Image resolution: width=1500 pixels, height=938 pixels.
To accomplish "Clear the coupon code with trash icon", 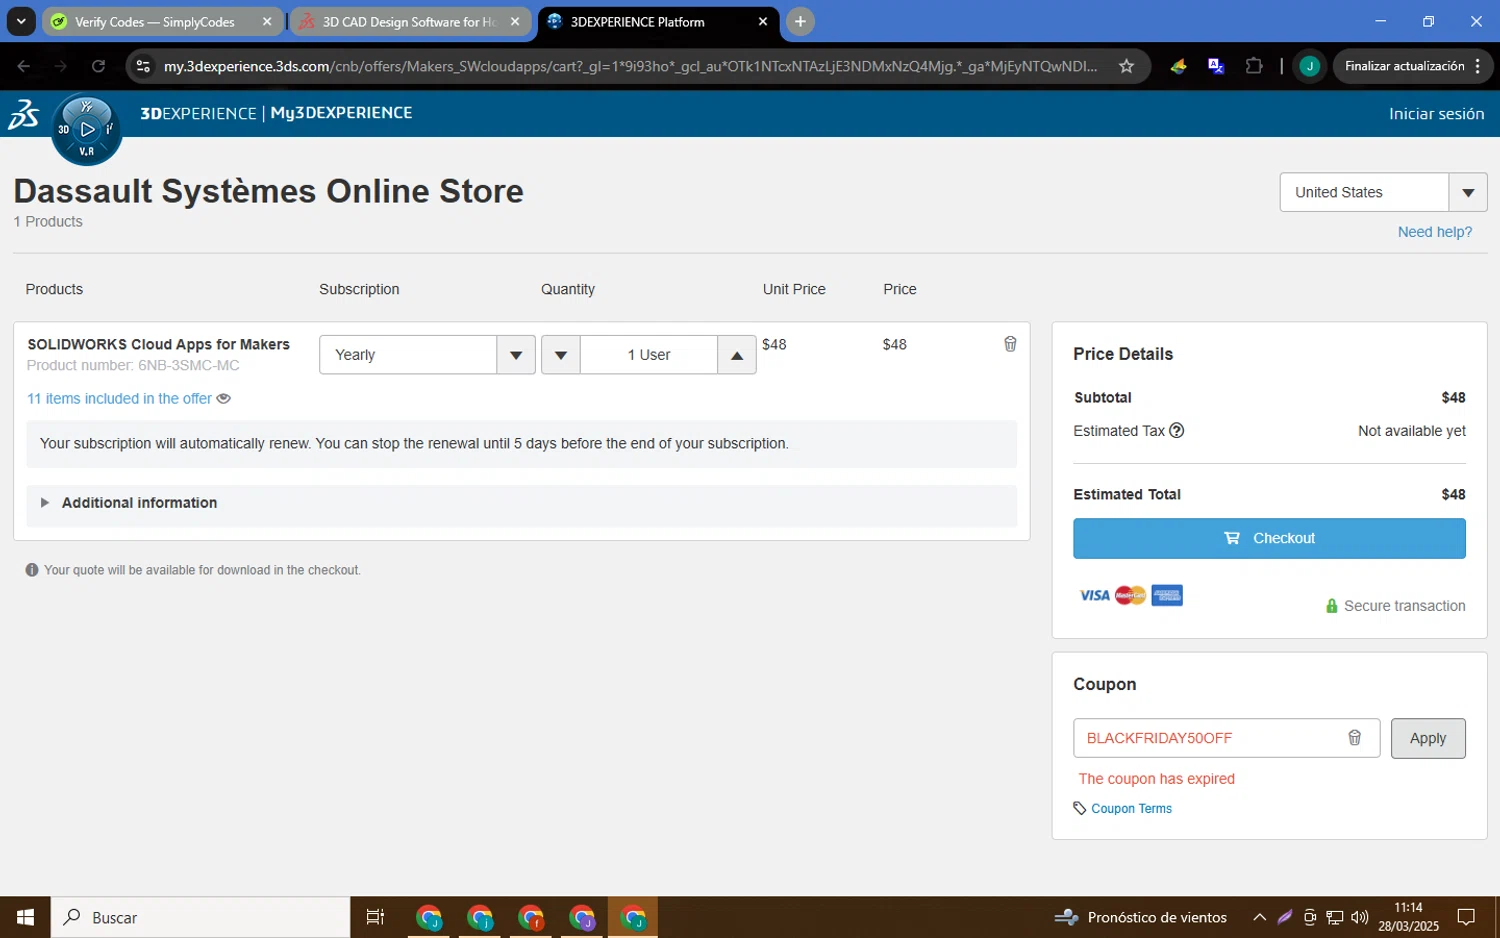I will (1354, 738).
